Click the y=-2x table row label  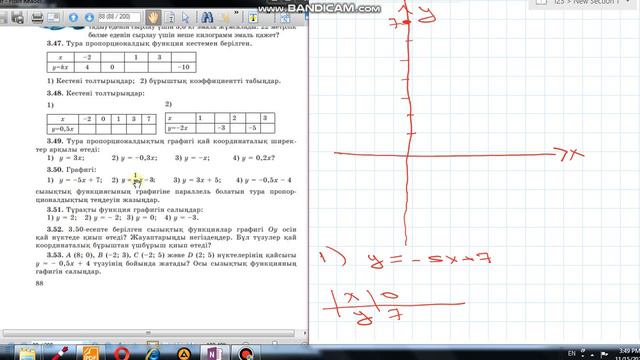pos(180,128)
